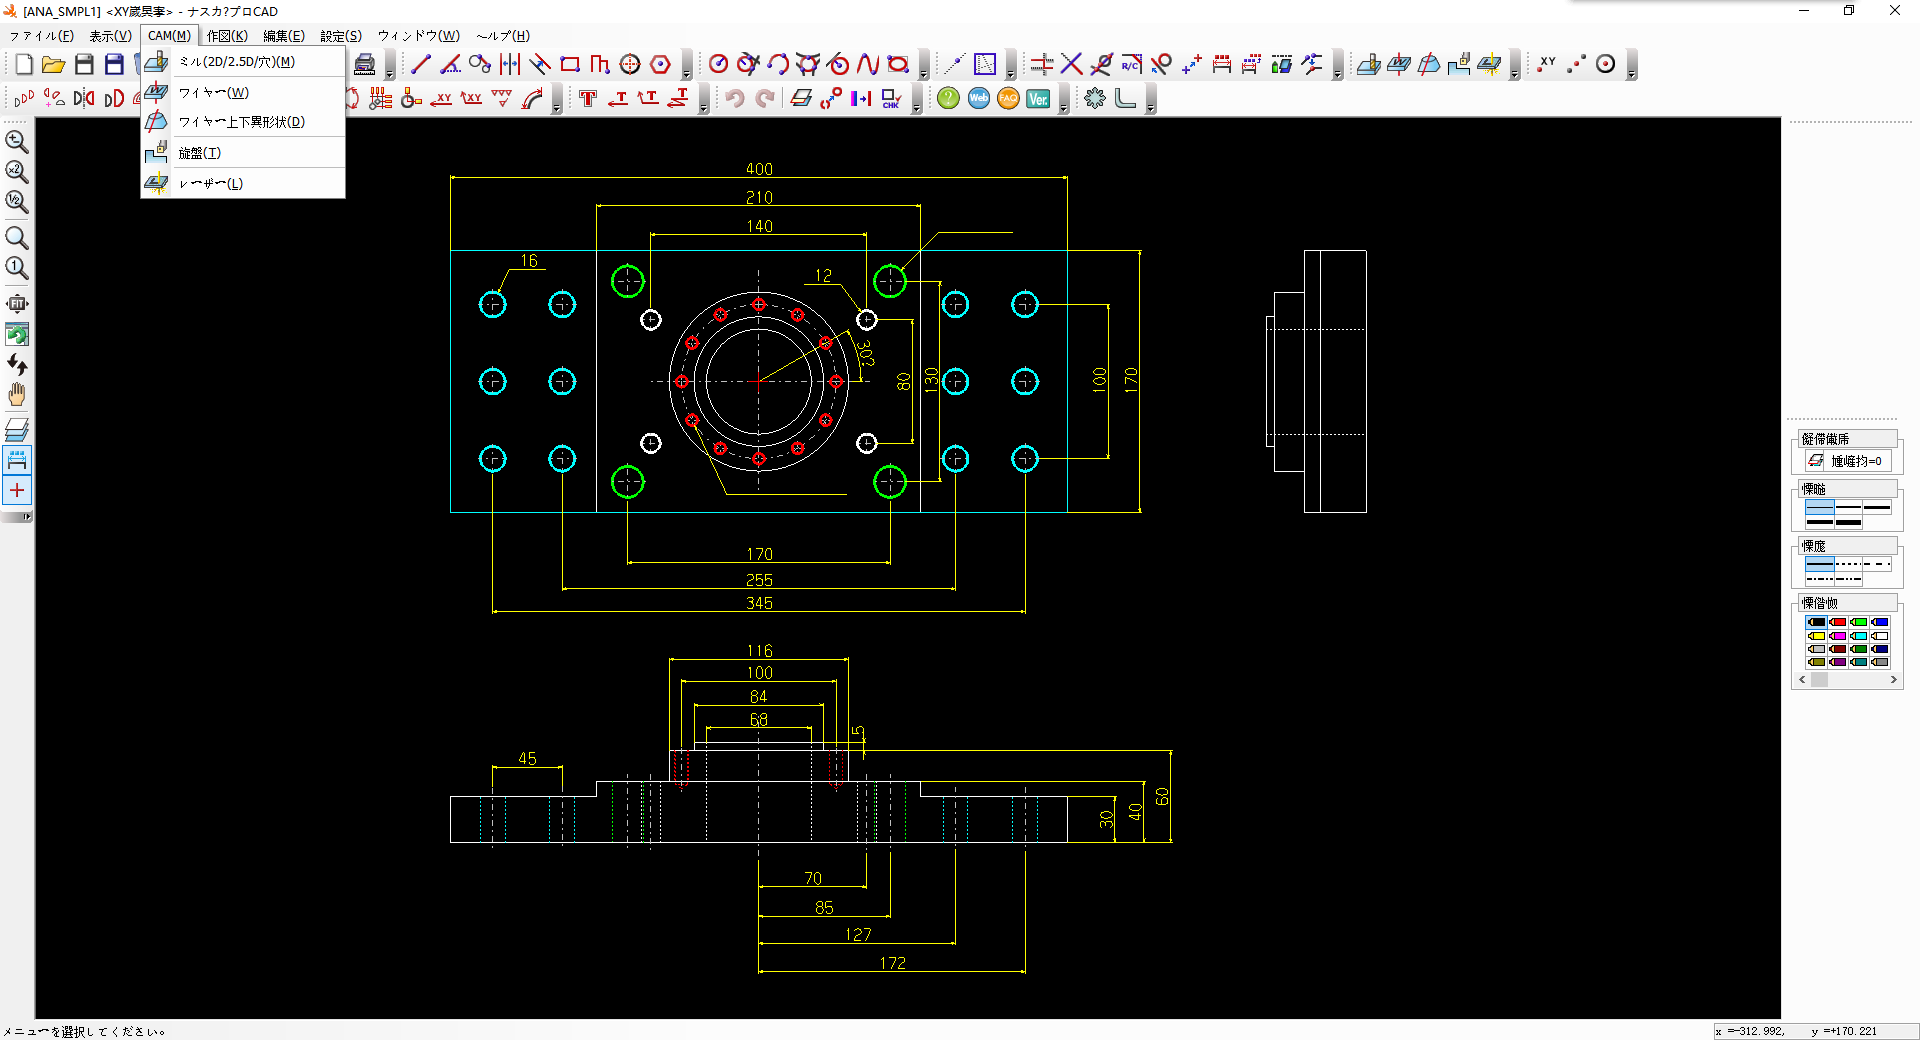Pick the cyan pen color
1920x1040 pixels.
click(1859, 636)
